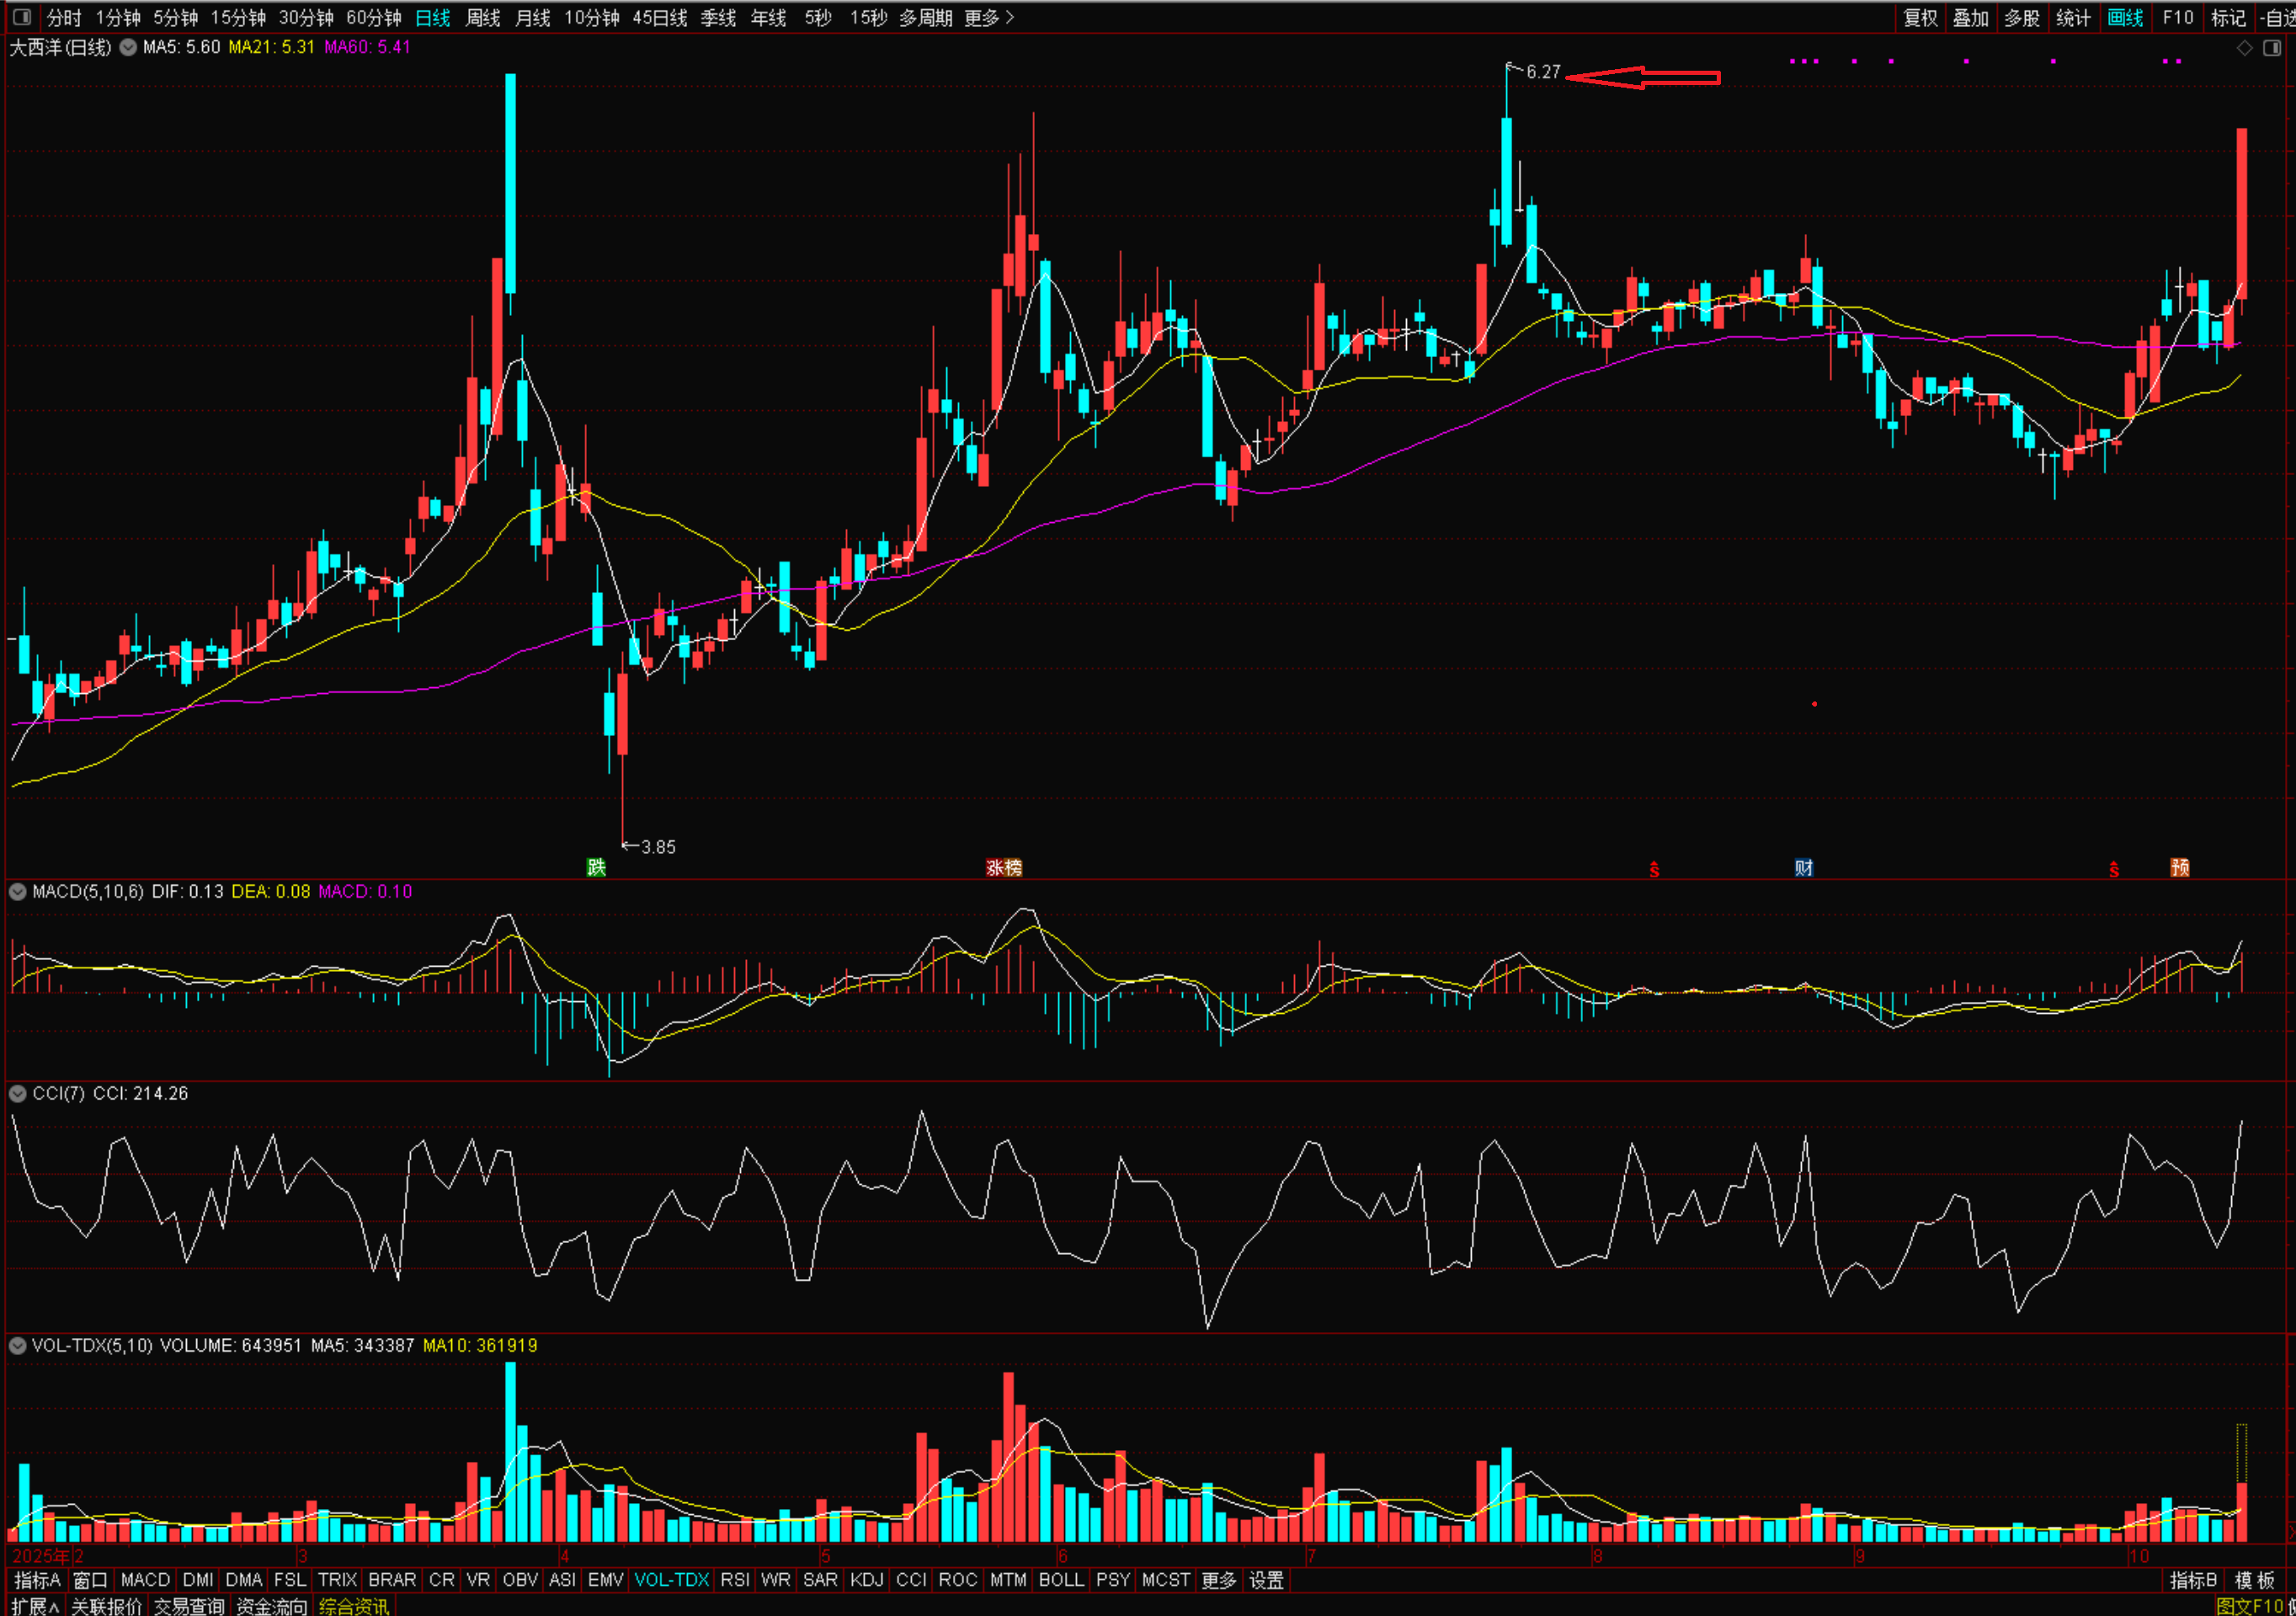The height and width of the screenshot is (1616, 2296).
Task: Open the MA settings dropdown beside 大西洋(日线)
Action: click(128, 47)
